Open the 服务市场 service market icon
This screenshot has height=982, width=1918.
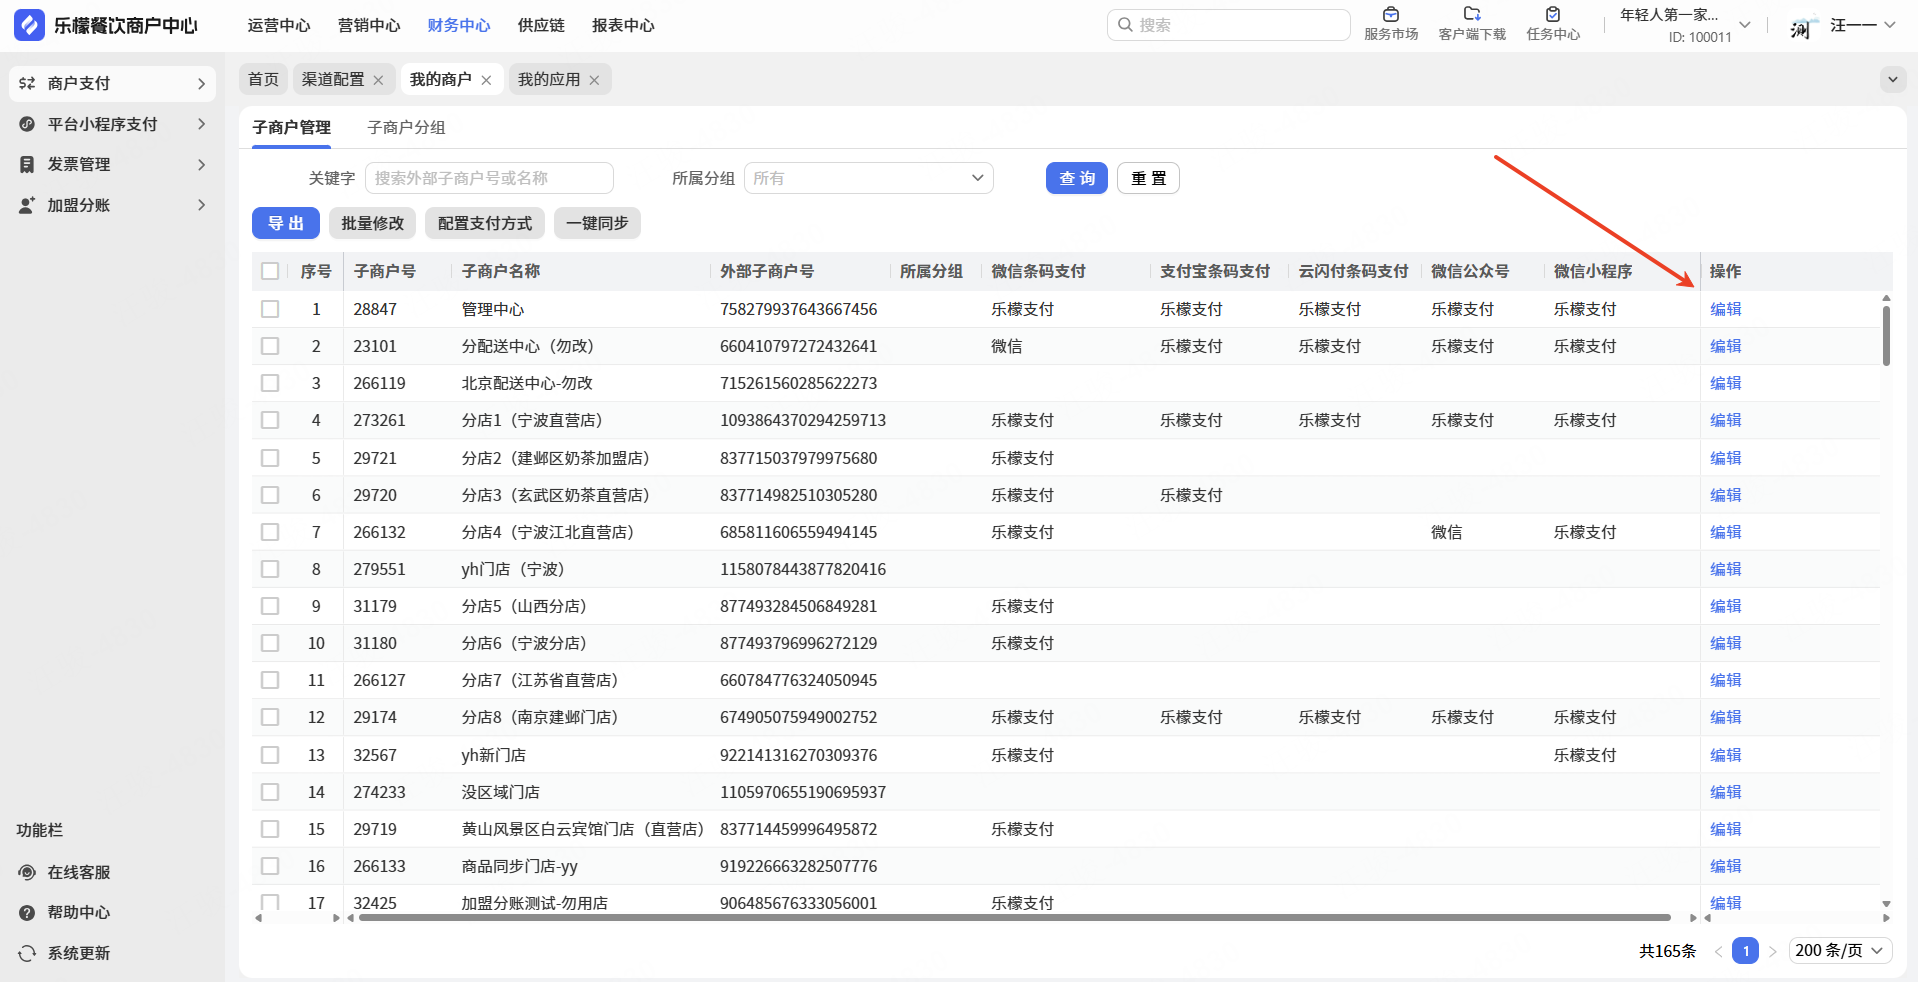pos(1390,15)
